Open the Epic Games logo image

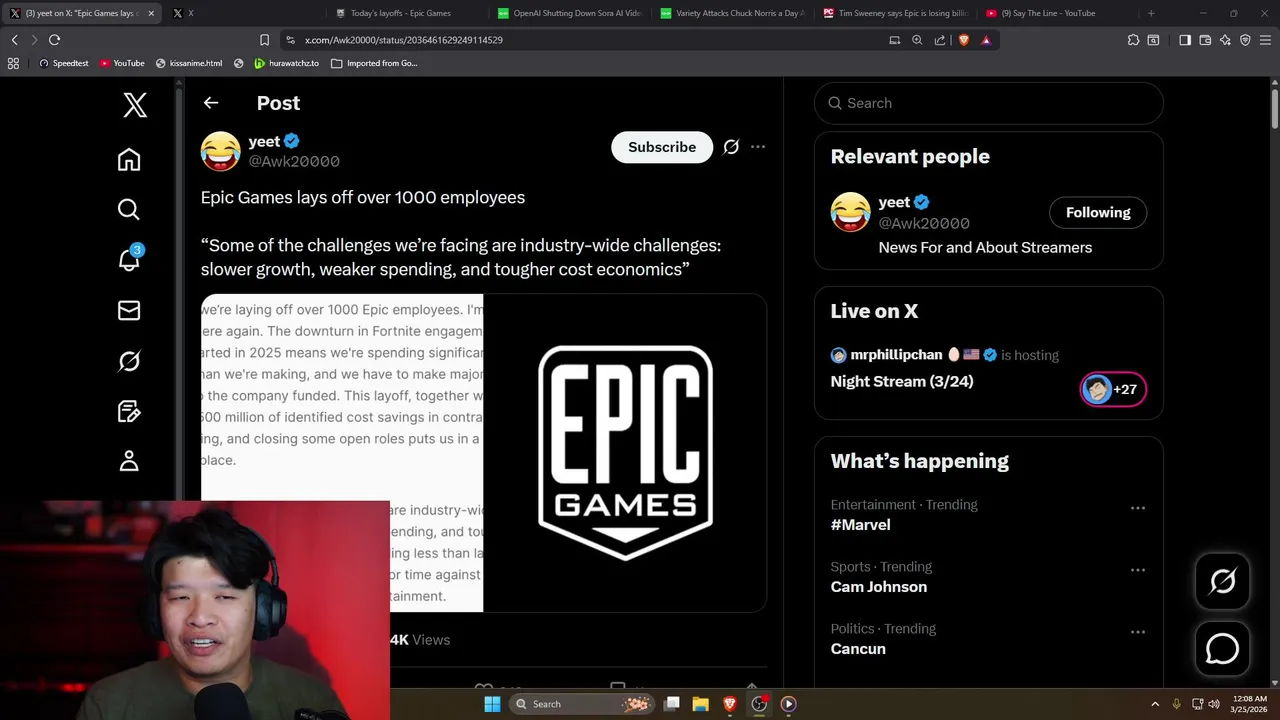(x=625, y=452)
